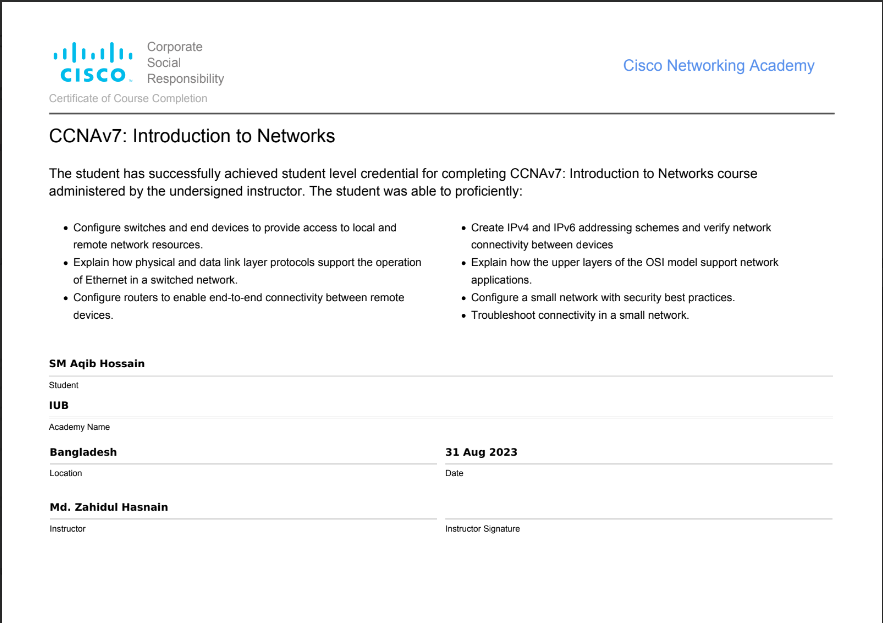The width and height of the screenshot is (883, 623).
Task: Click the Academy Name field label
Action: (79, 427)
